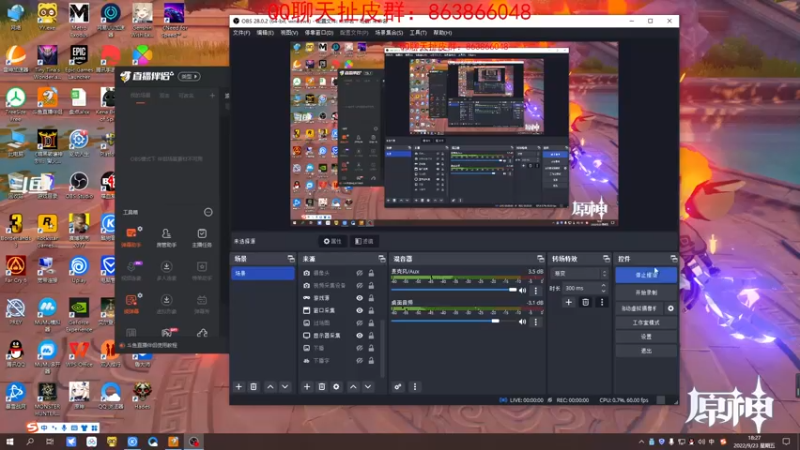
Task: Hide the 窗口采集 source
Action: 359,310
